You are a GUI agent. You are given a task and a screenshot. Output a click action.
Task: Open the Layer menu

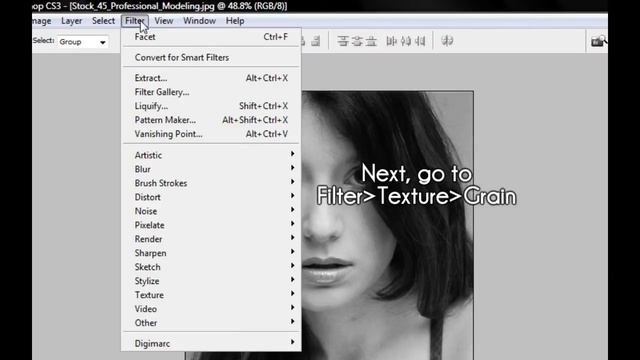point(71,21)
